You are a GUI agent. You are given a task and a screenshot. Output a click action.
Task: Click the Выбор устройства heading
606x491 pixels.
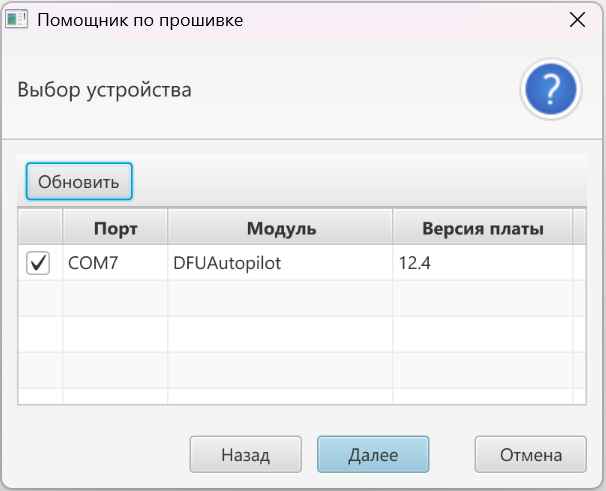[x=104, y=90]
